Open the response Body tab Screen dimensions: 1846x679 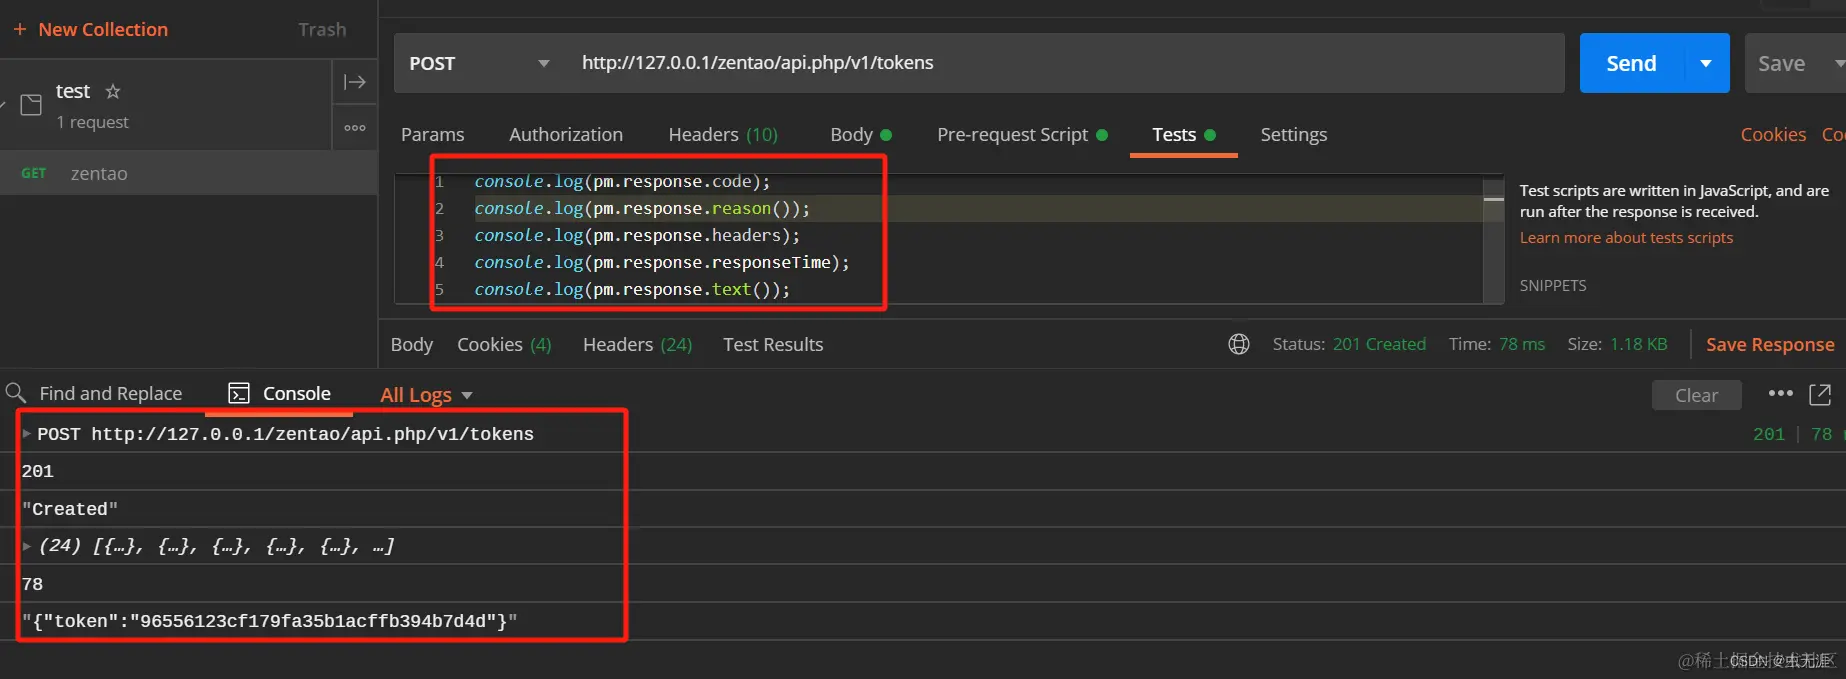tap(412, 344)
